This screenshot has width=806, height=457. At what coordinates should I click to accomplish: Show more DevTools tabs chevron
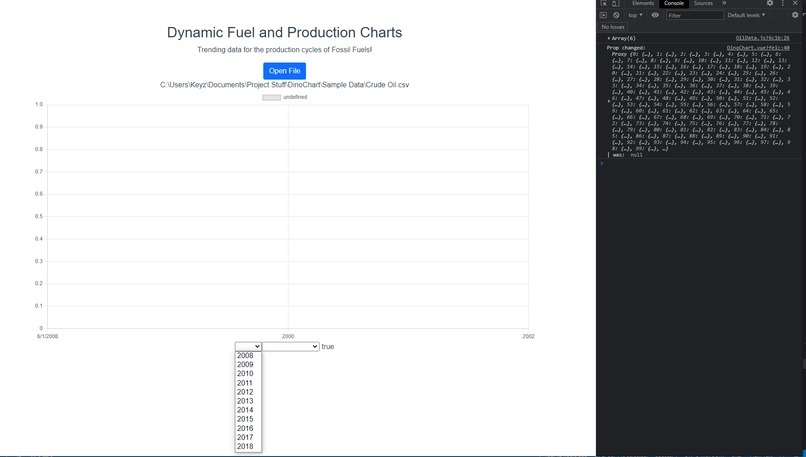point(724,3)
